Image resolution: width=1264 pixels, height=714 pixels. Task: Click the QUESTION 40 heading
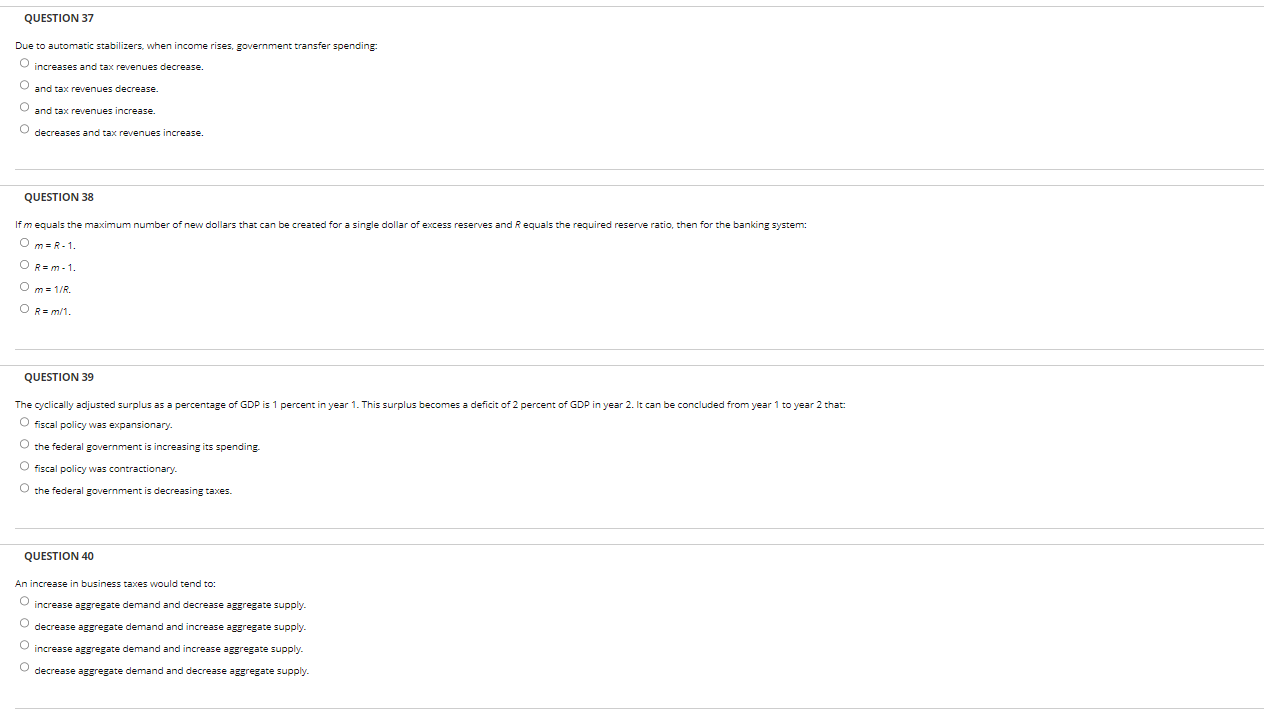[59, 556]
